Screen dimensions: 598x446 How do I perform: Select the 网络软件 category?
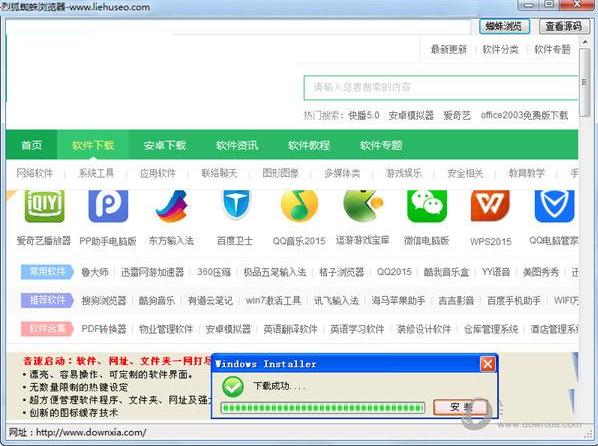[34, 173]
